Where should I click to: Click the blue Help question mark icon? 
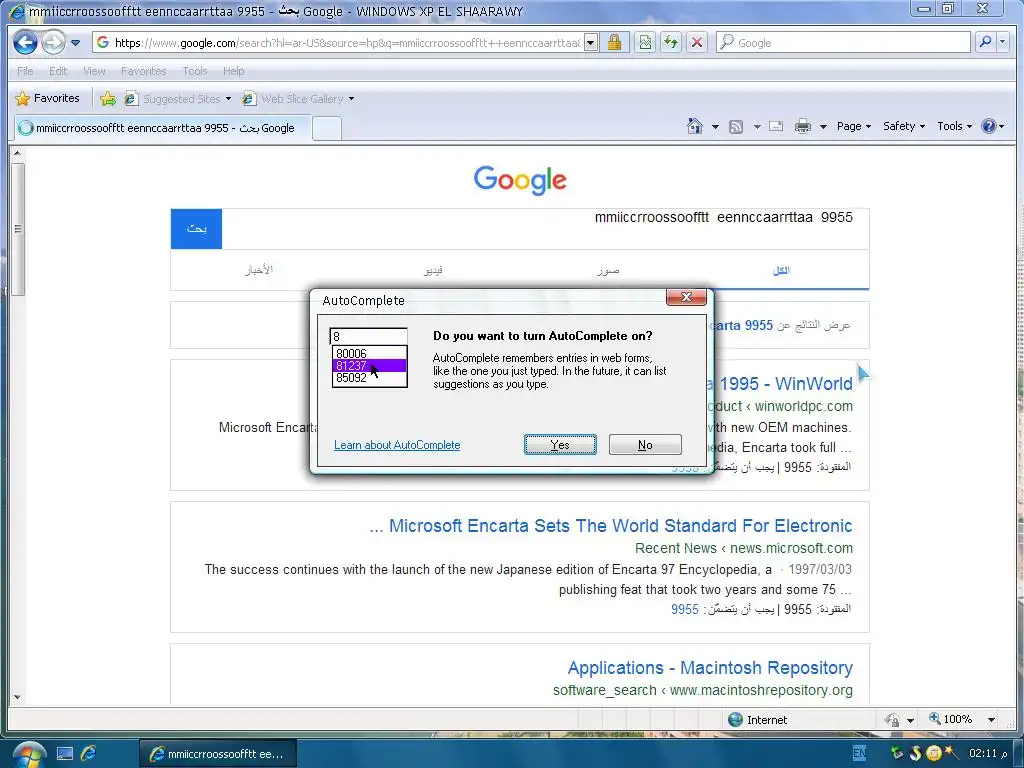(989, 126)
